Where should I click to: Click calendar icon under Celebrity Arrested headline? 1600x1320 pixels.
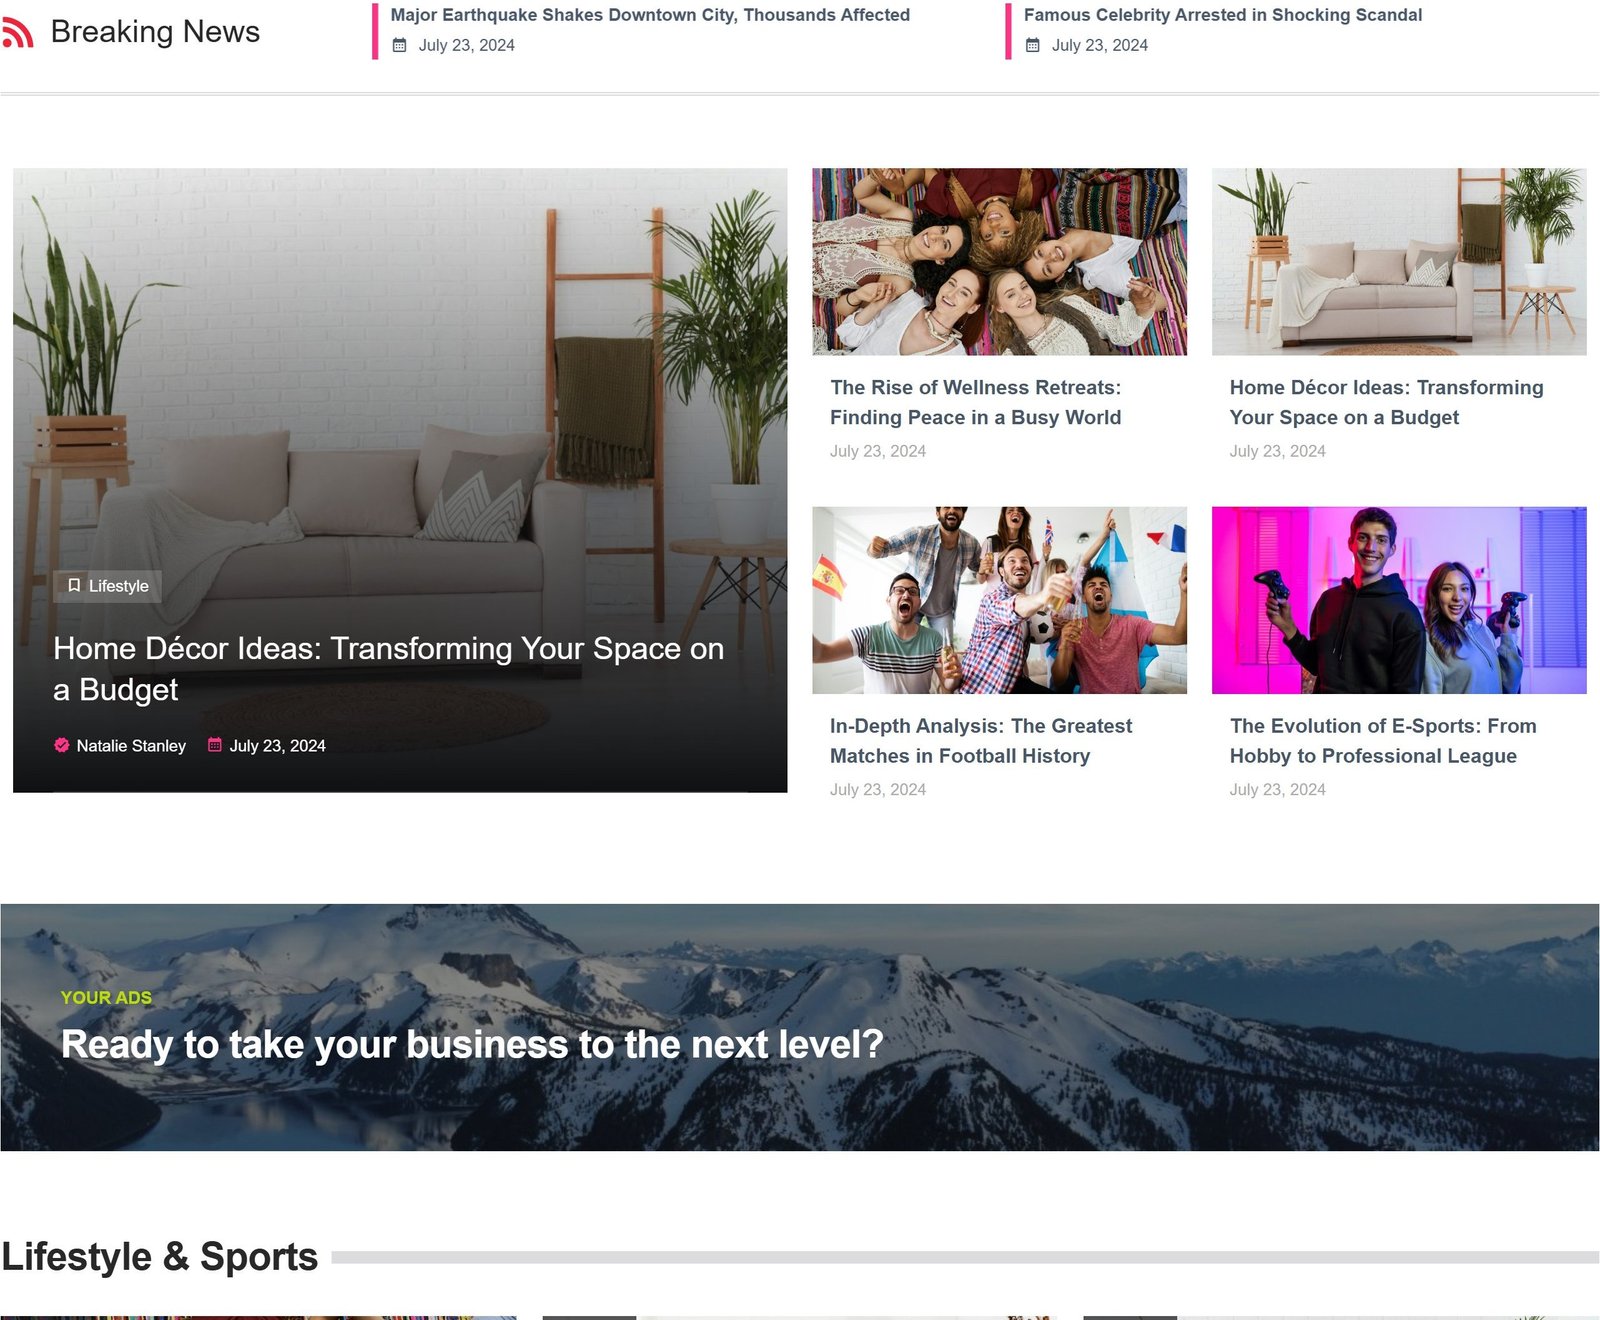click(x=1032, y=45)
